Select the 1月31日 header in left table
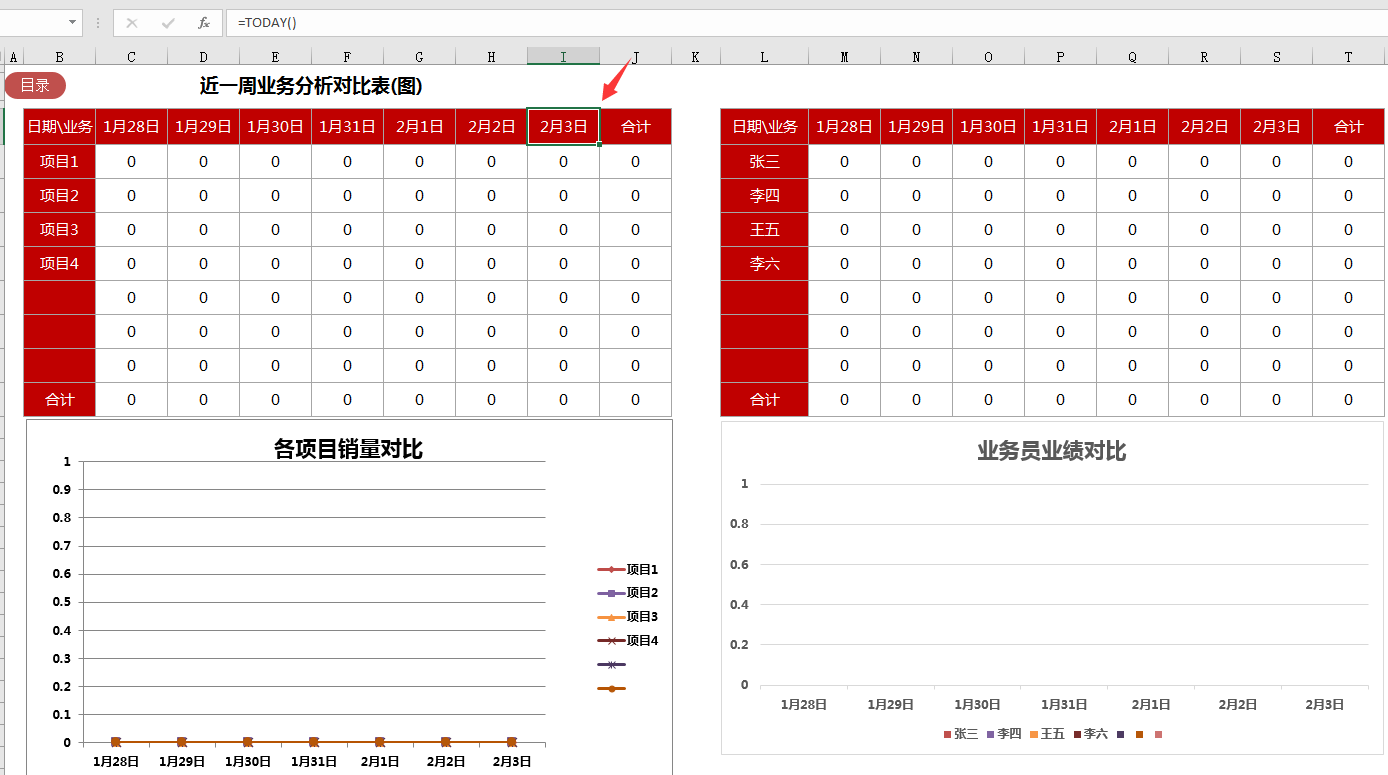This screenshot has height=775, width=1388. pyautogui.click(x=347, y=127)
